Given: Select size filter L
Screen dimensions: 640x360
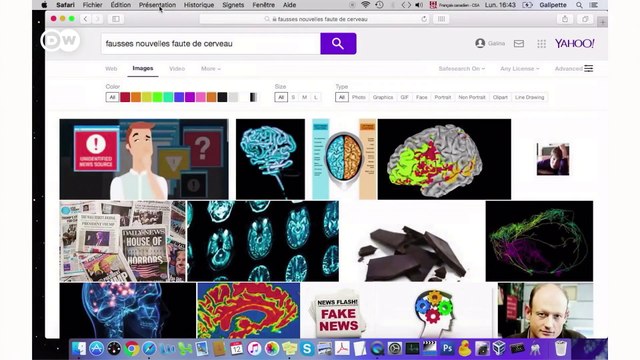Looking at the screenshot, I should click(x=316, y=97).
